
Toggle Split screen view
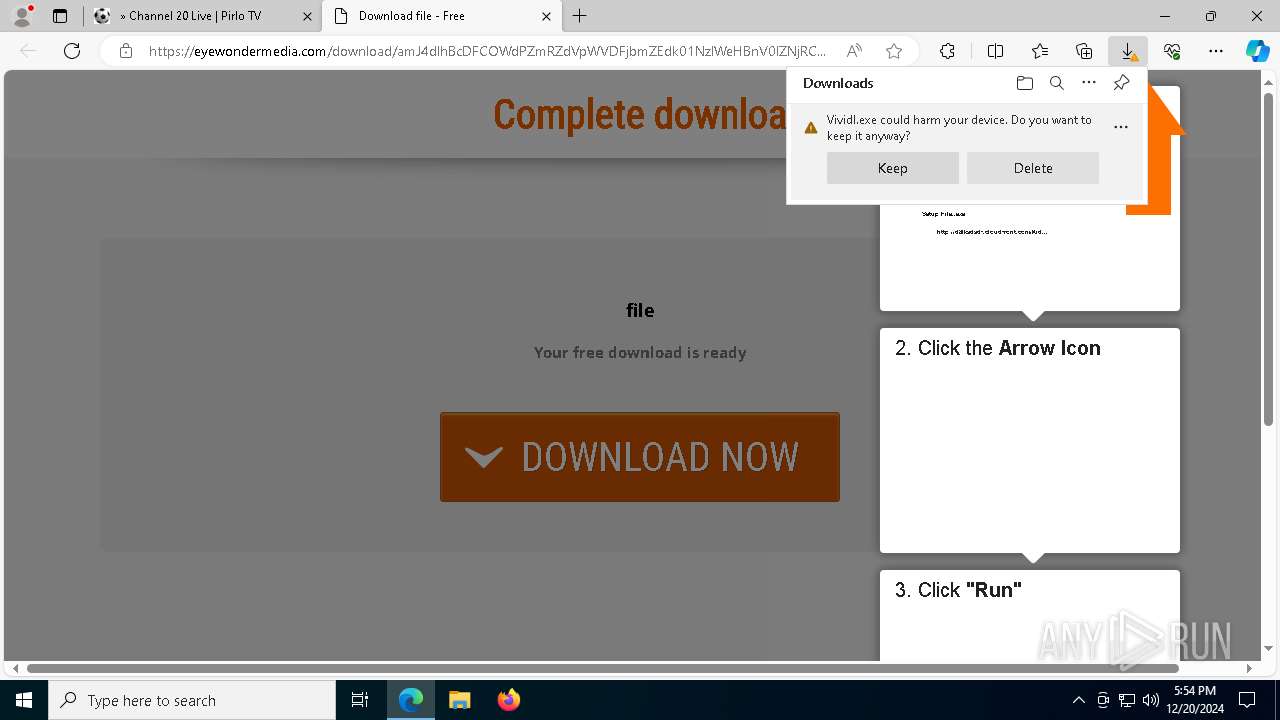click(x=995, y=51)
